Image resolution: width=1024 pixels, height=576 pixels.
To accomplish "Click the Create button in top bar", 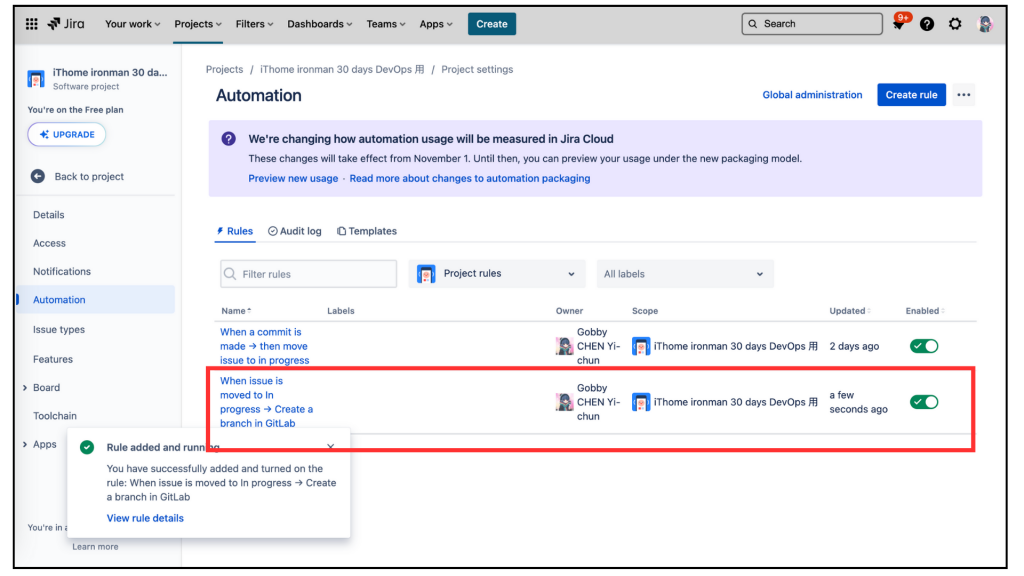I will (x=492, y=24).
